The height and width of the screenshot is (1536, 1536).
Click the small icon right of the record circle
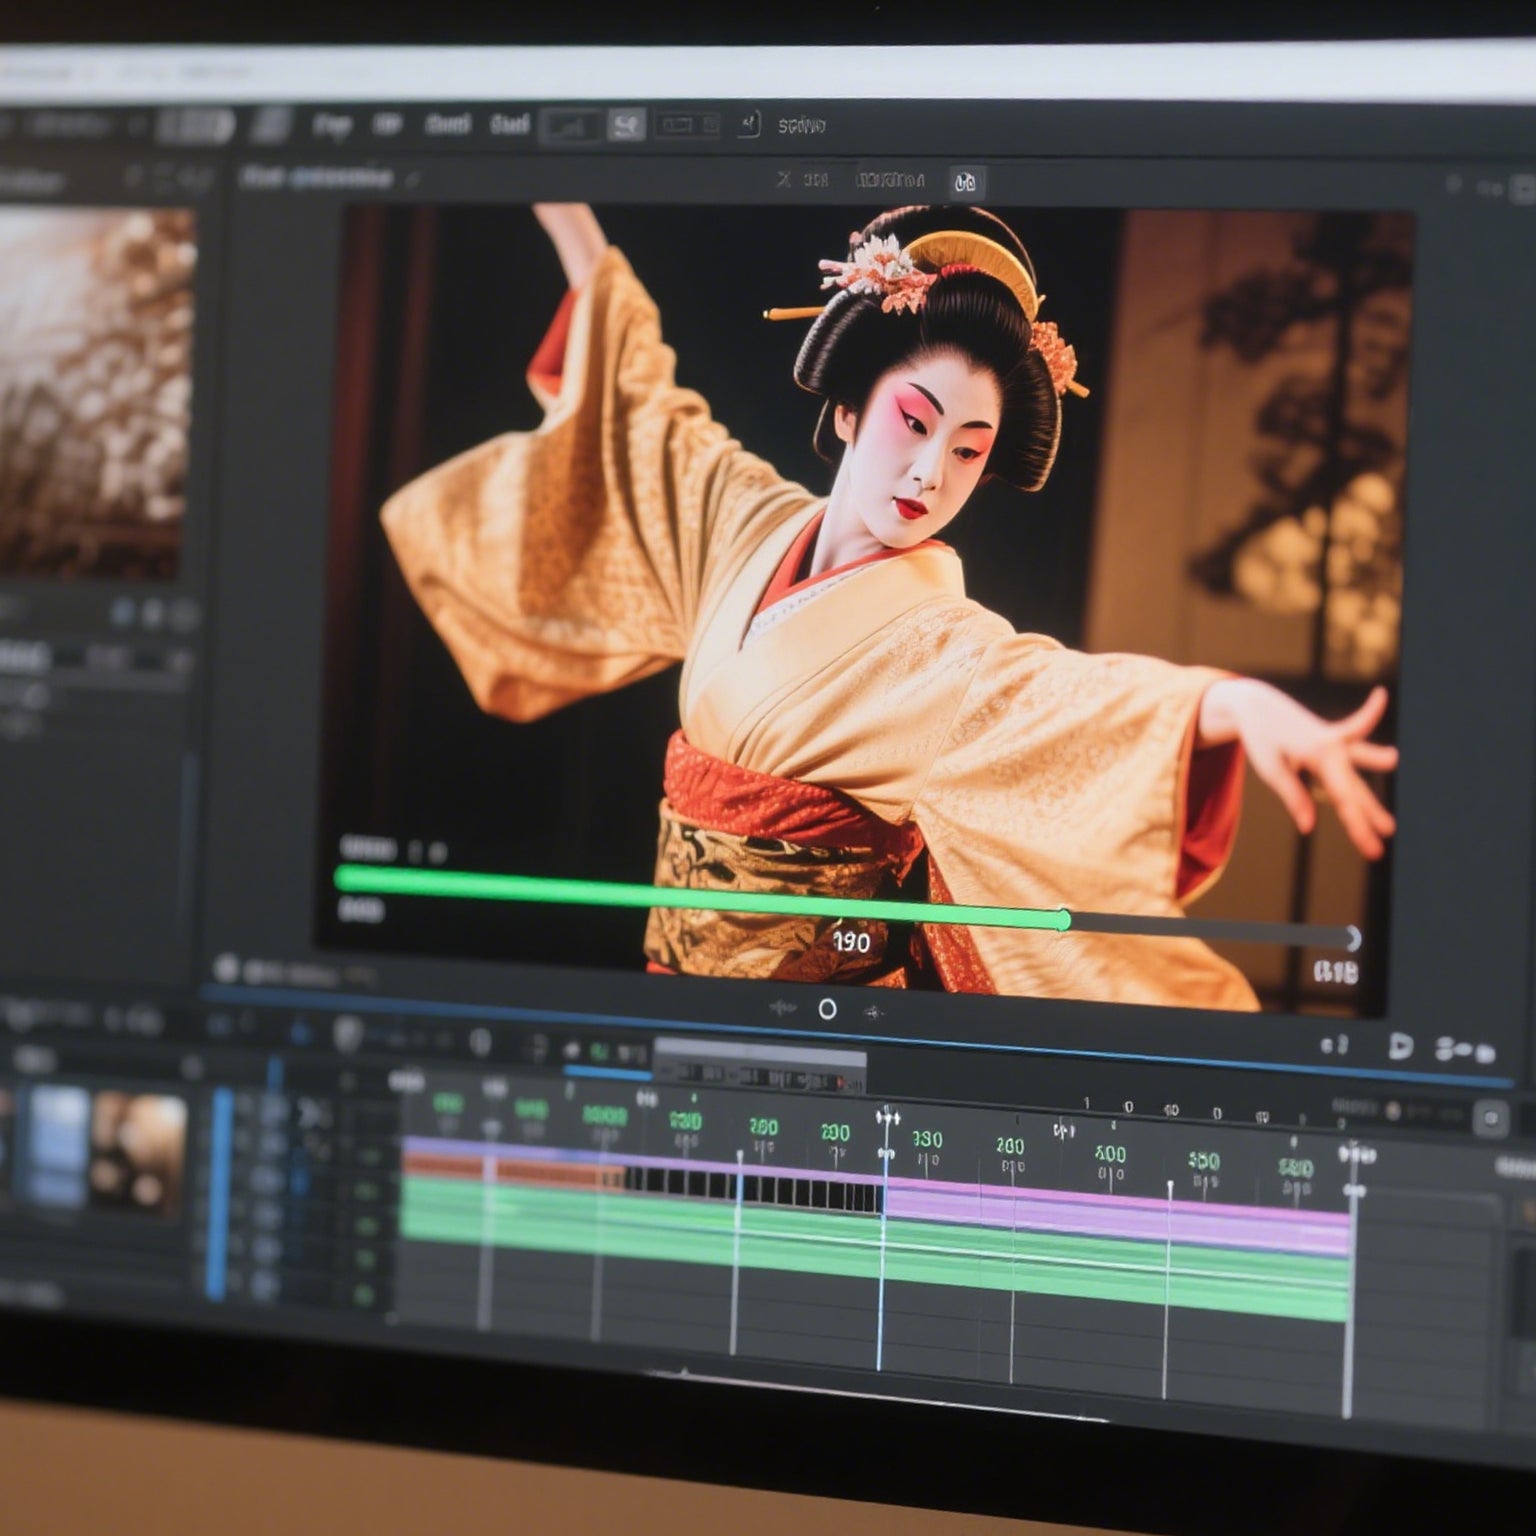click(x=874, y=1012)
